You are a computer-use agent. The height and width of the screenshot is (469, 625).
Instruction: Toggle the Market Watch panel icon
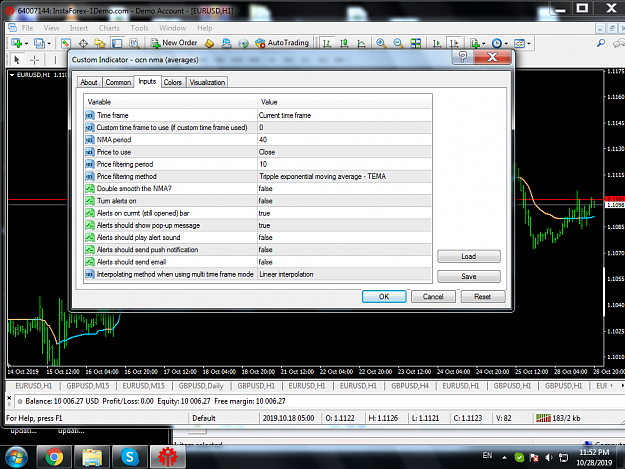tap(66, 43)
